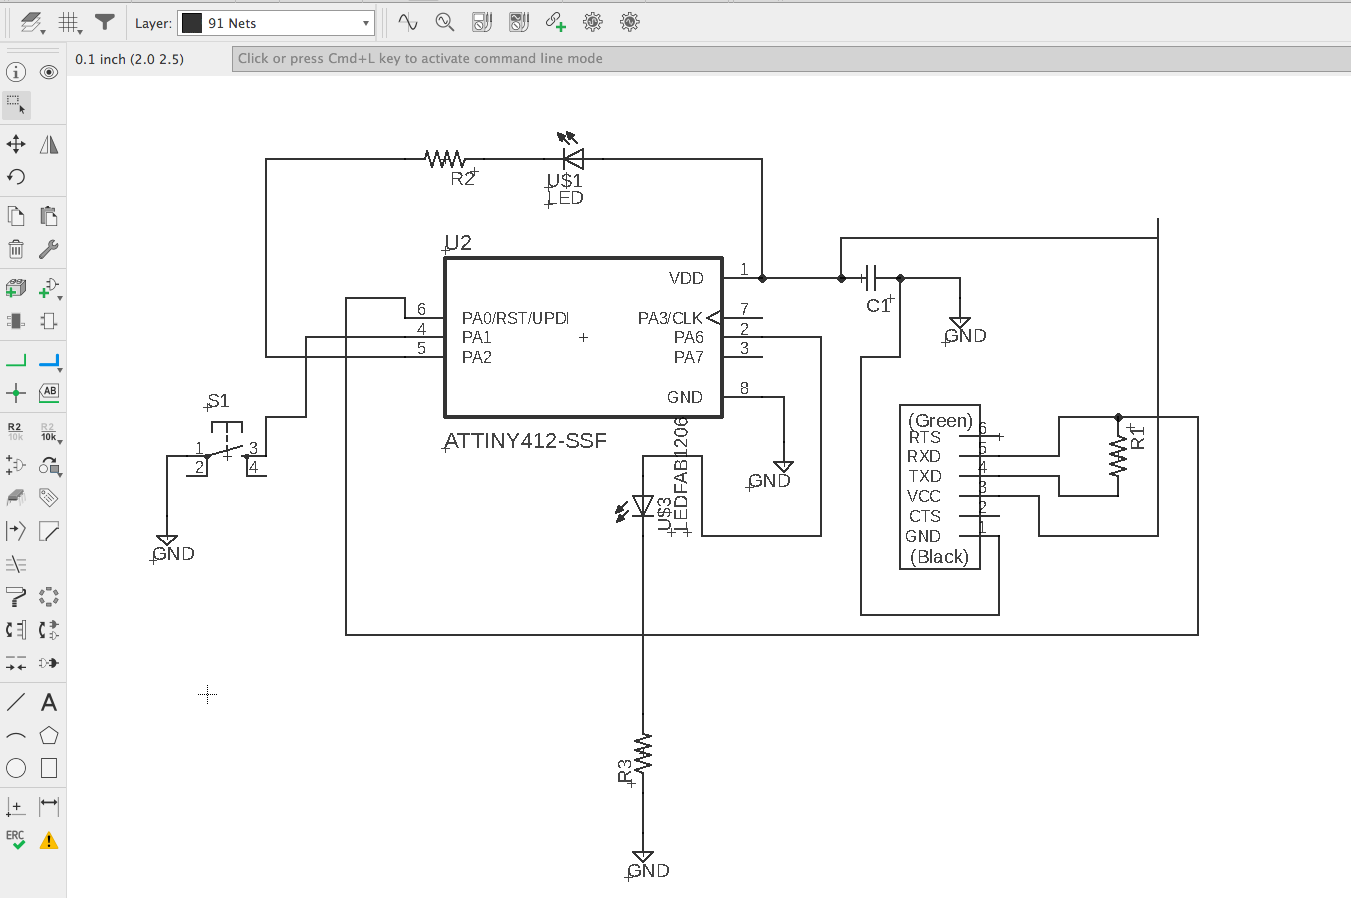
Task: Select the Slice lines tool
Action: (16, 564)
